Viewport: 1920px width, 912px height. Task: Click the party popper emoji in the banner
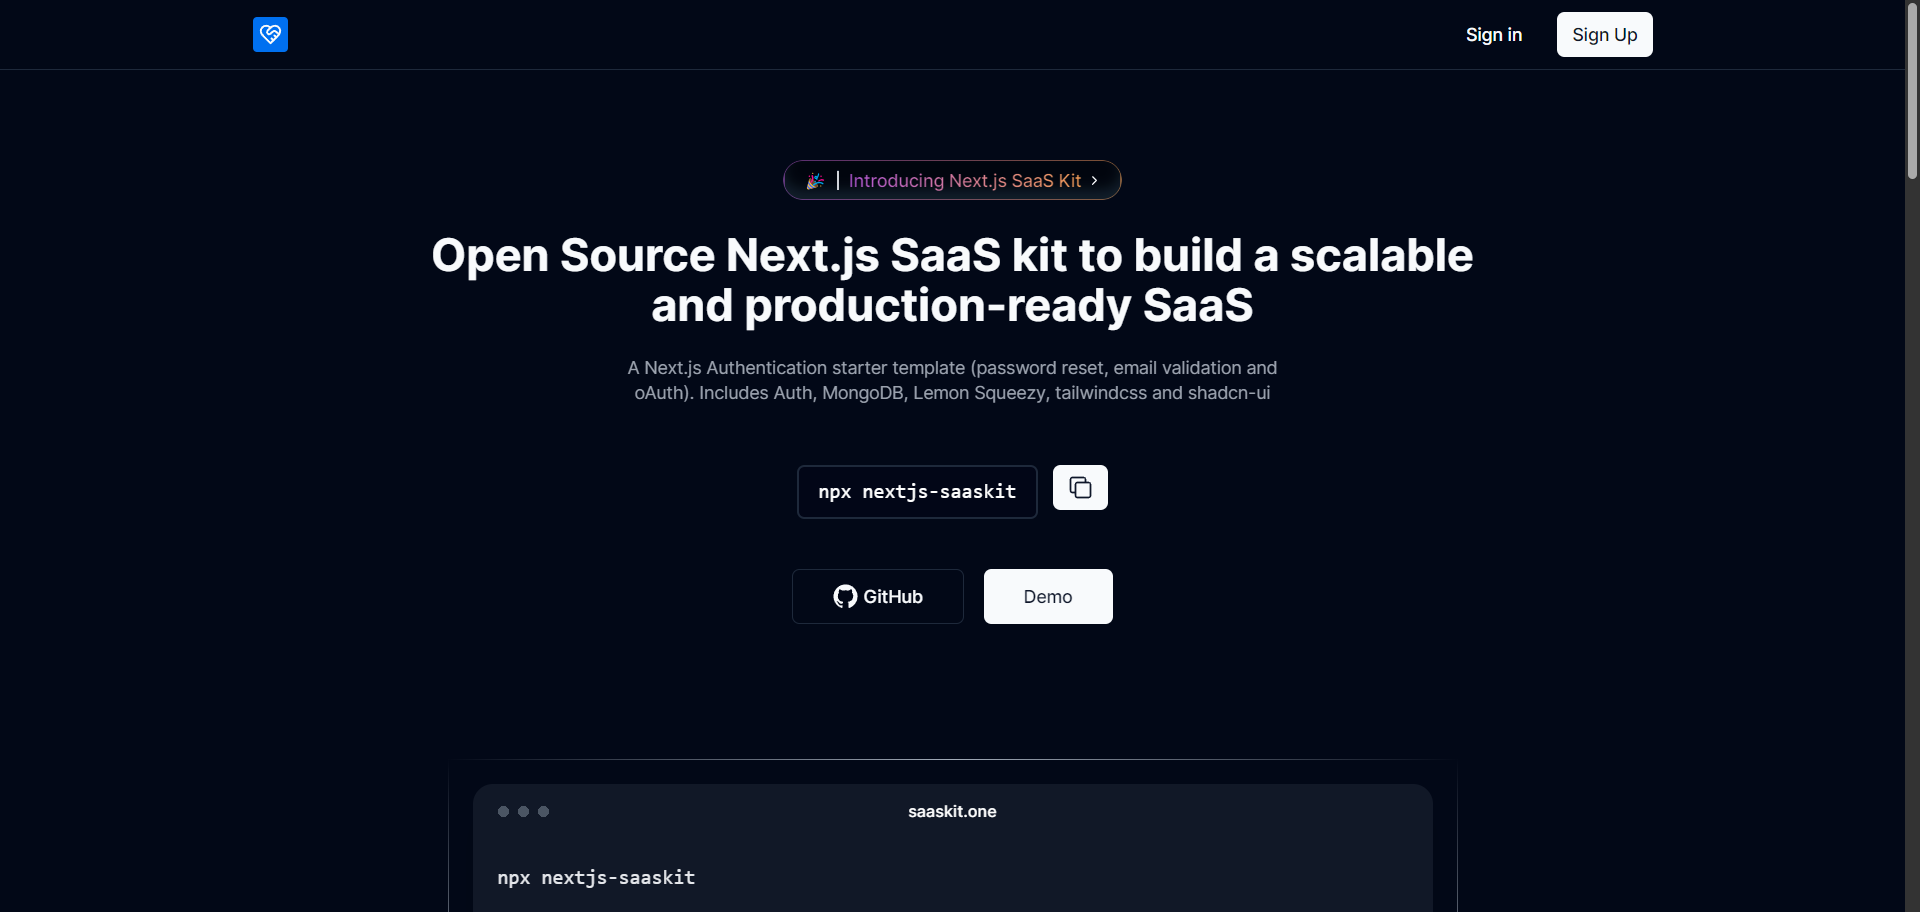point(814,181)
